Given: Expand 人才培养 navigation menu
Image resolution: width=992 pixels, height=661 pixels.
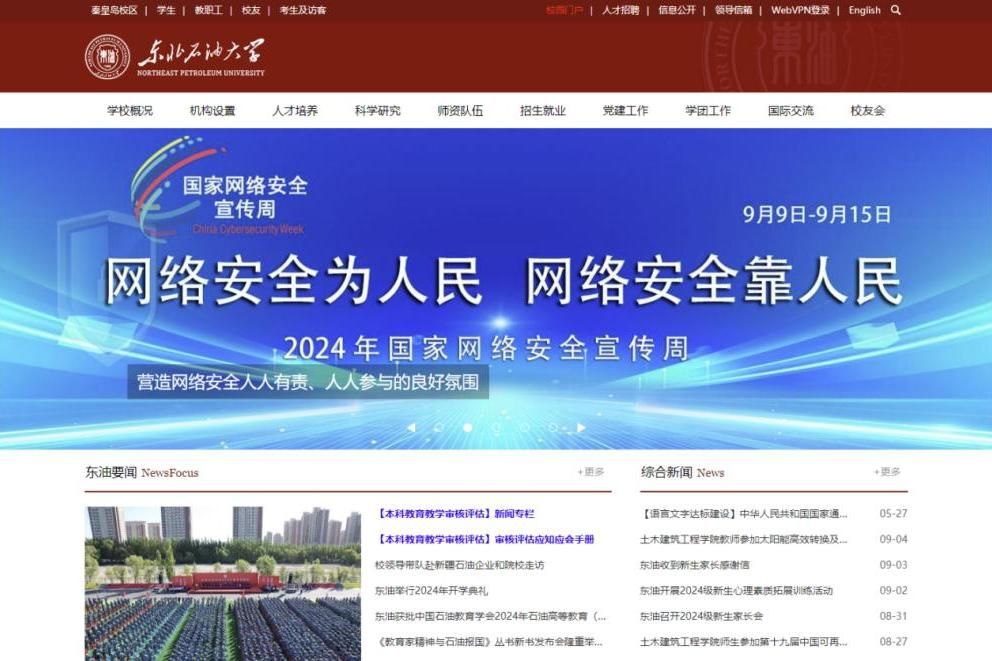Looking at the screenshot, I should (295, 111).
